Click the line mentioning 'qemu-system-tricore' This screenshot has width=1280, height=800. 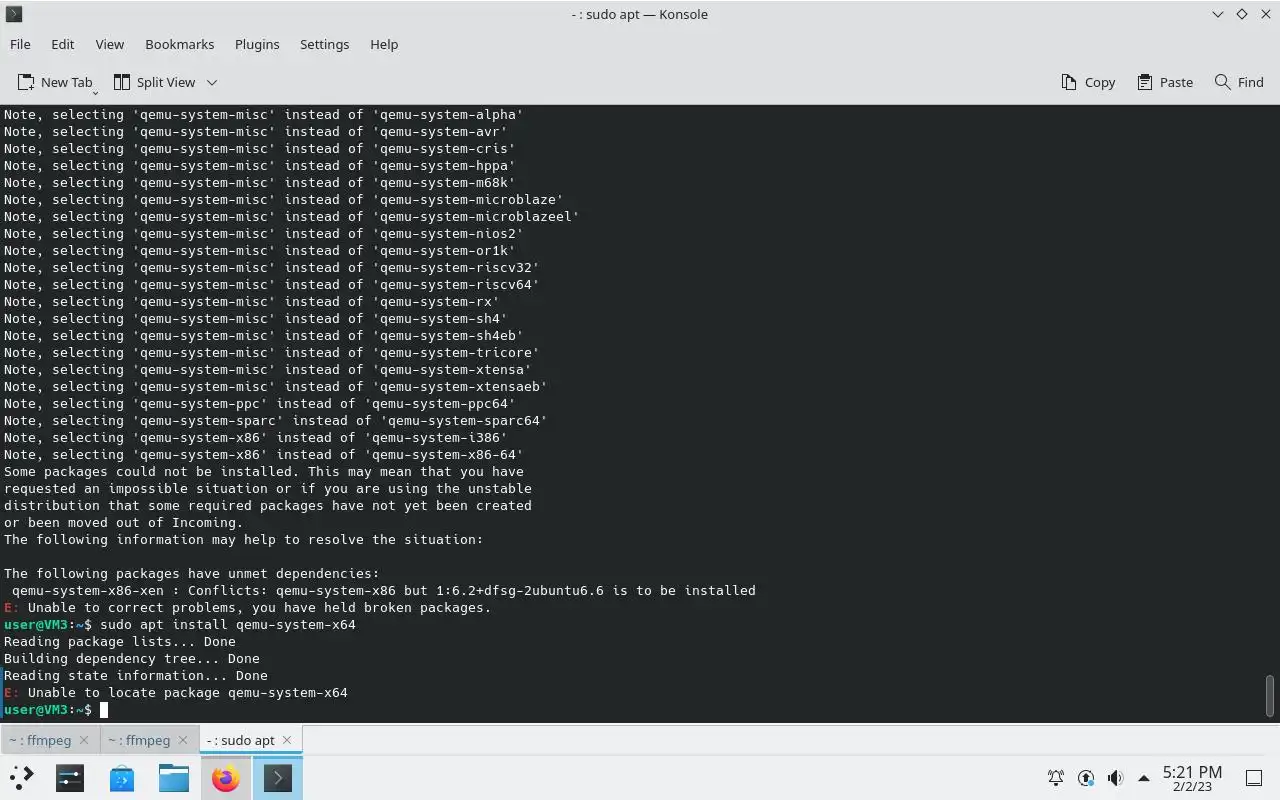[x=272, y=352]
